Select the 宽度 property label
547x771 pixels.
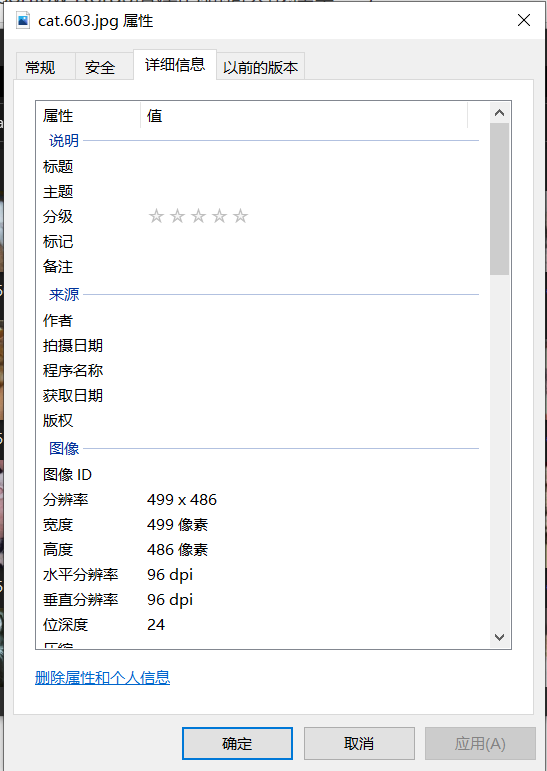(x=58, y=525)
